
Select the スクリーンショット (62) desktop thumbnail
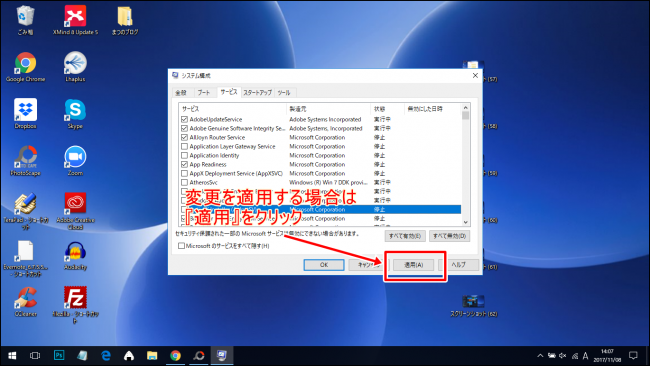[x=473, y=306]
